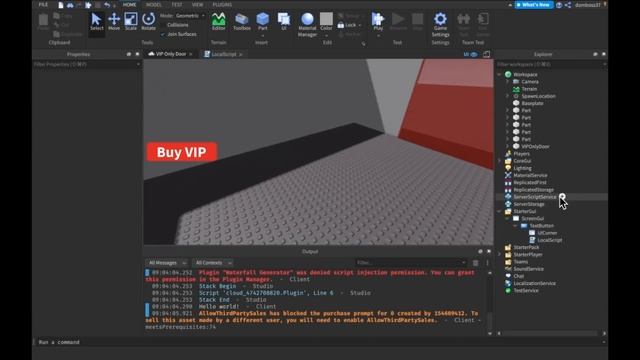Open the Toolbox panel
Screen dimensions: 640x360
[x=242, y=22]
